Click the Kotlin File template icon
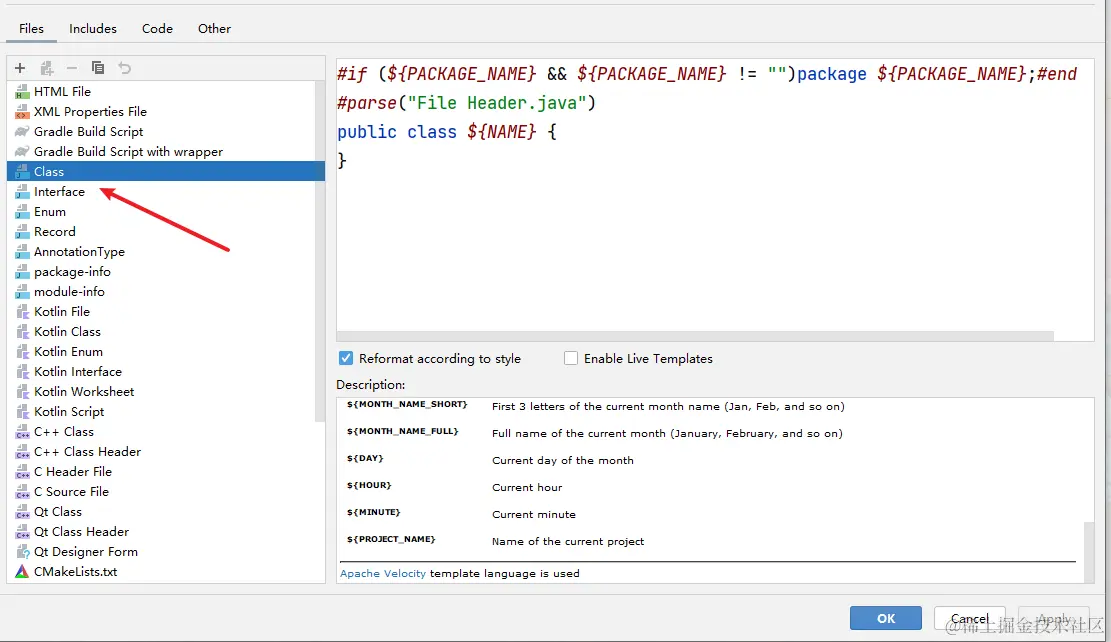Screen dimensions: 1111x642 [22, 312]
